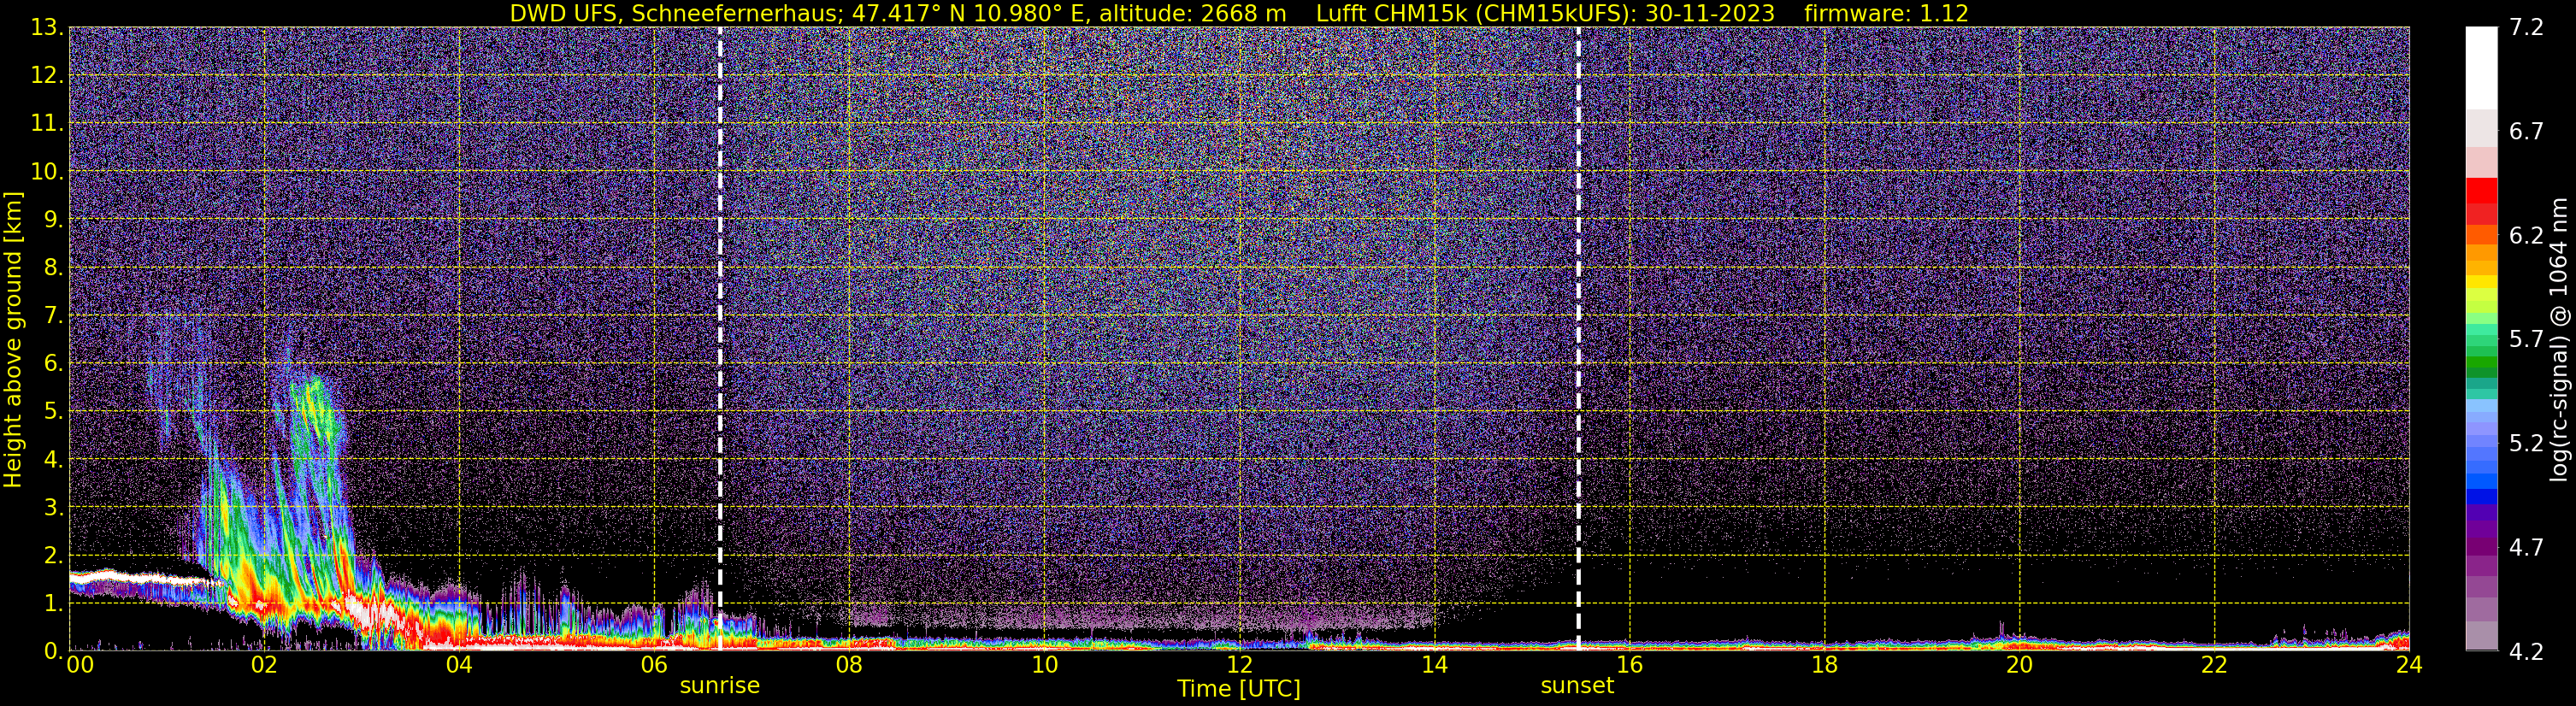Click the 'Height above ground [km]' axis label
2576x706 pixels.
[13, 340]
